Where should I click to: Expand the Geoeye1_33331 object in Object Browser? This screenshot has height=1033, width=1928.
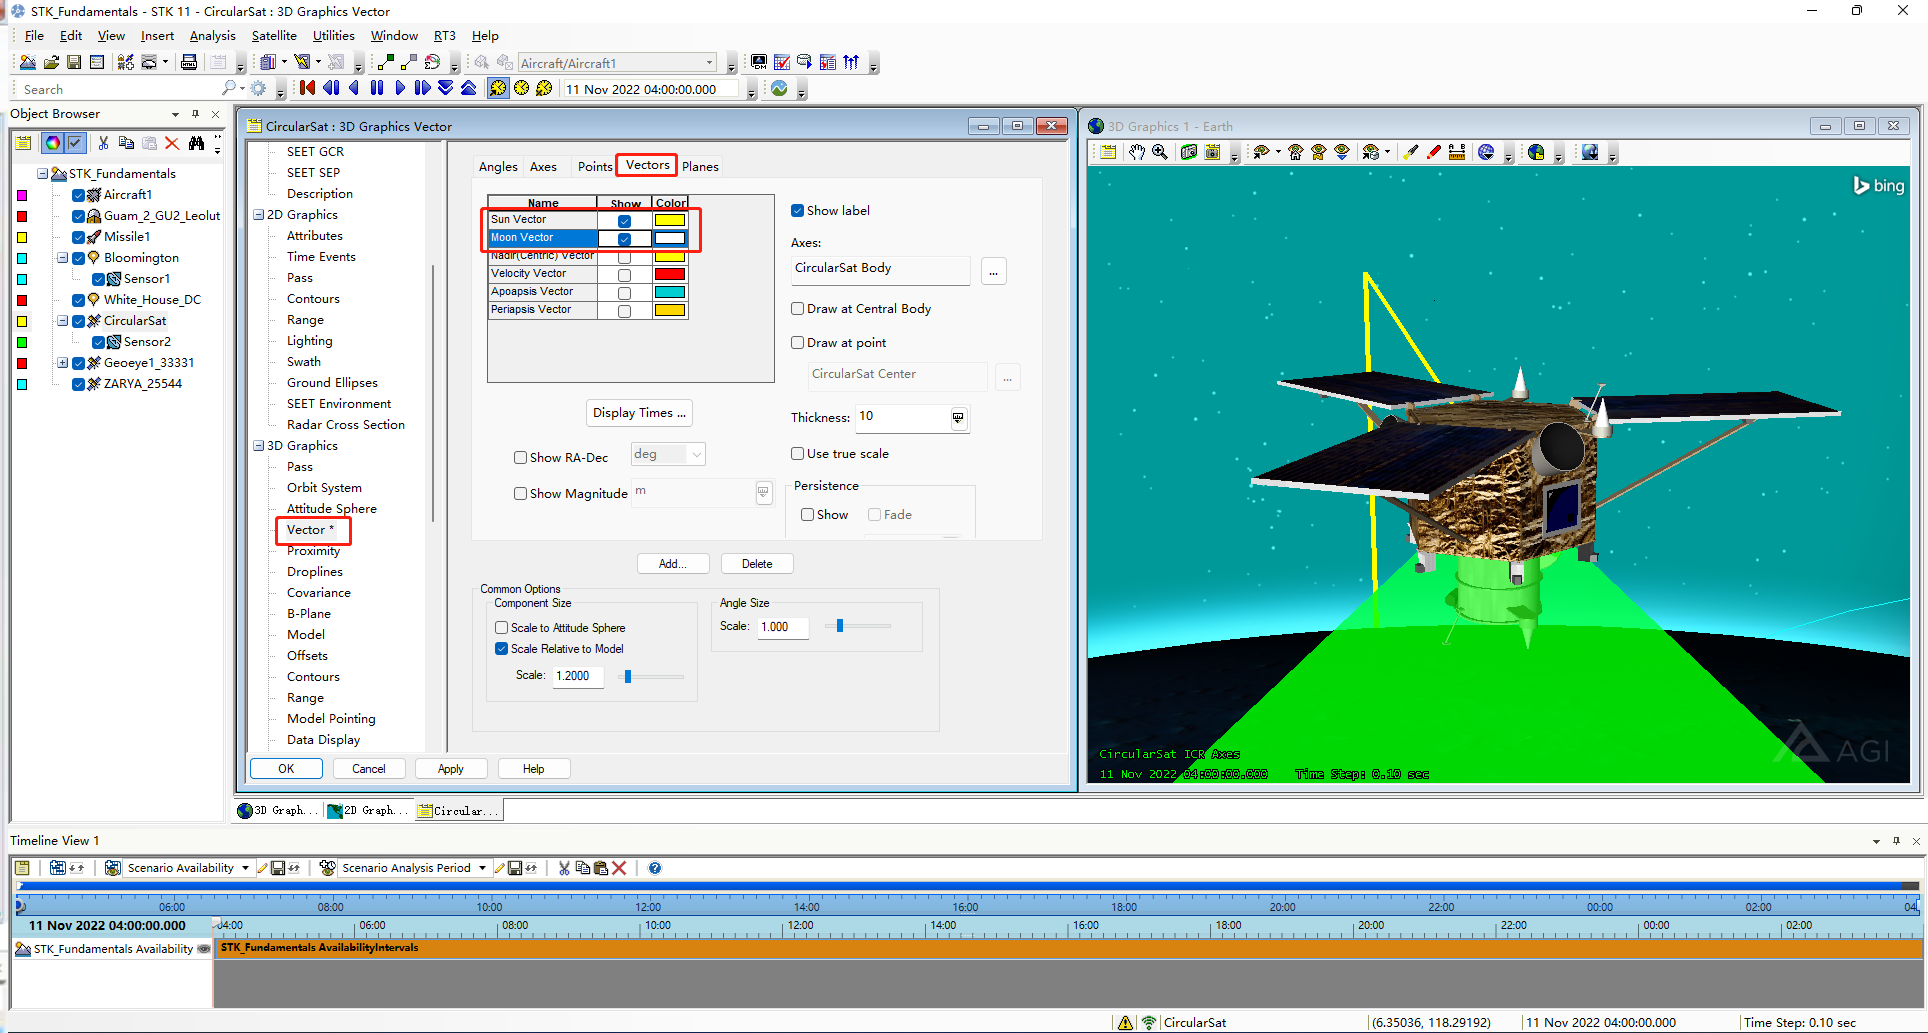tap(63, 362)
